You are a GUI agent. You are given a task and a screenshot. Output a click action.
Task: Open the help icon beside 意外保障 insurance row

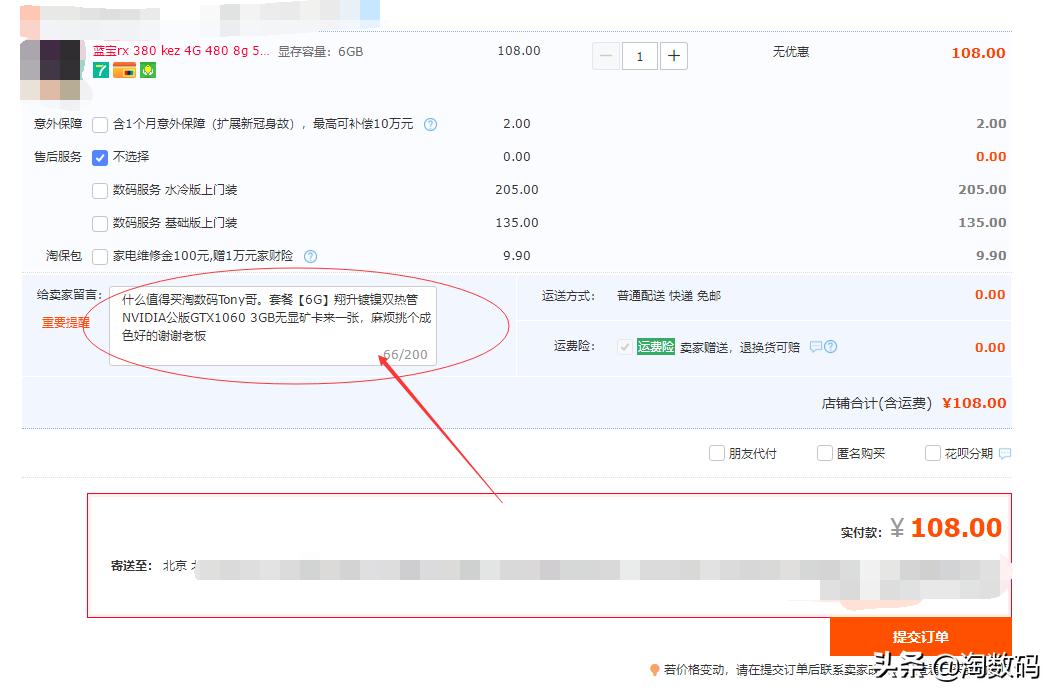click(430, 123)
